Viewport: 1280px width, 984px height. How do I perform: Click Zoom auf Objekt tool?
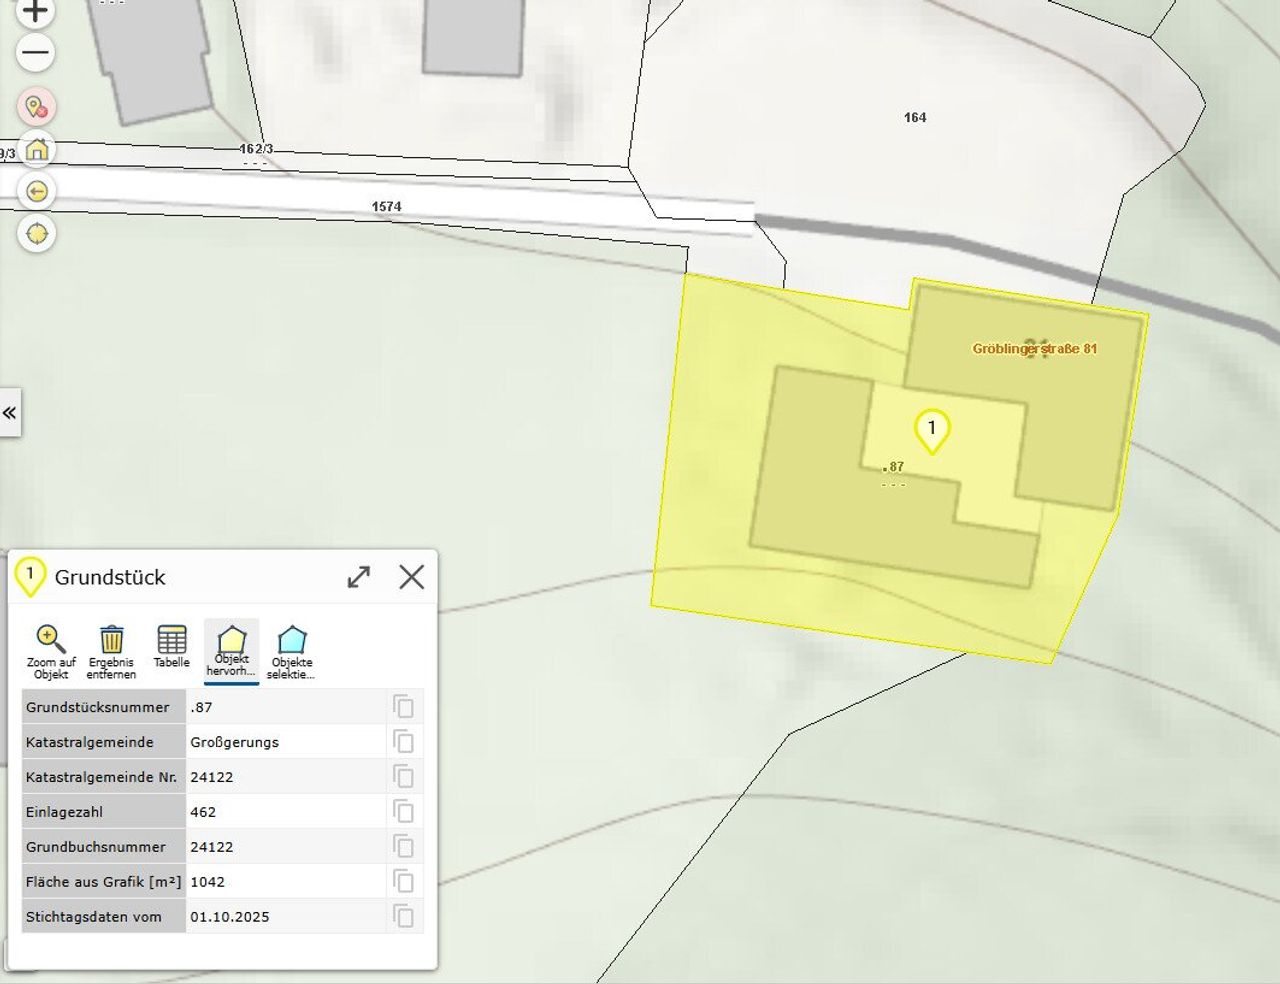coord(51,651)
